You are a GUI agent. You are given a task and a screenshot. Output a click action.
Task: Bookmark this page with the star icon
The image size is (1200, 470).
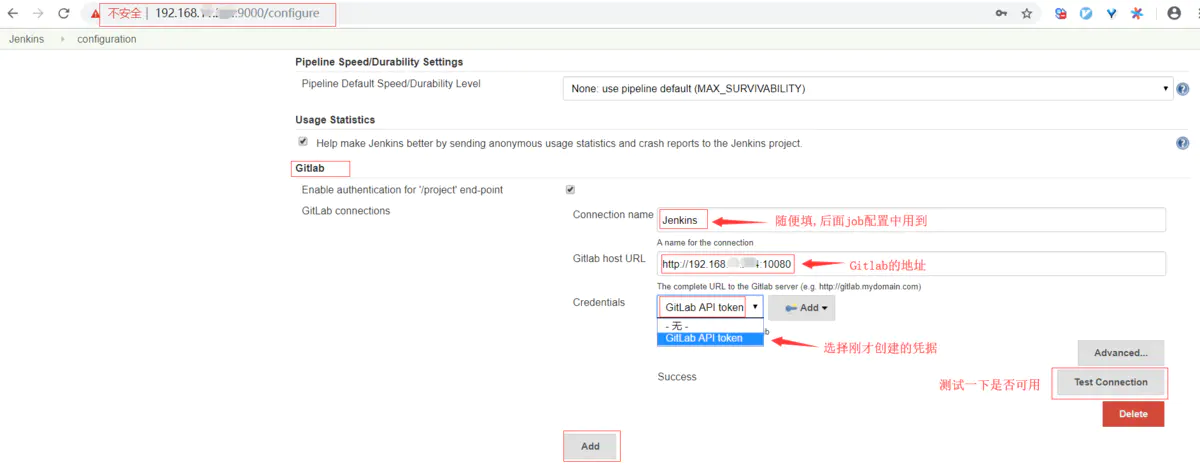(x=1027, y=14)
